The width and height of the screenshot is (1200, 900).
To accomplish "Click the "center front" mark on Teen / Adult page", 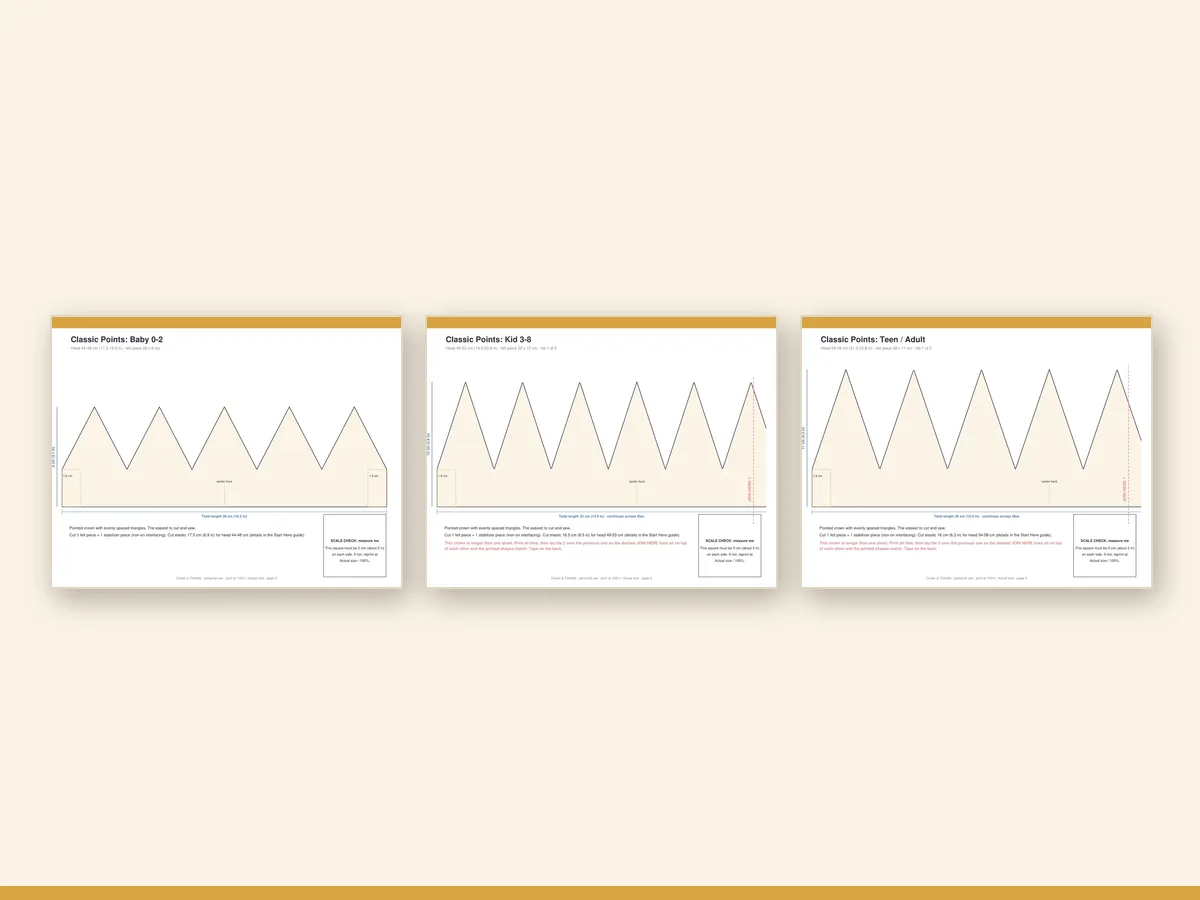I will tap(1049, 482).
